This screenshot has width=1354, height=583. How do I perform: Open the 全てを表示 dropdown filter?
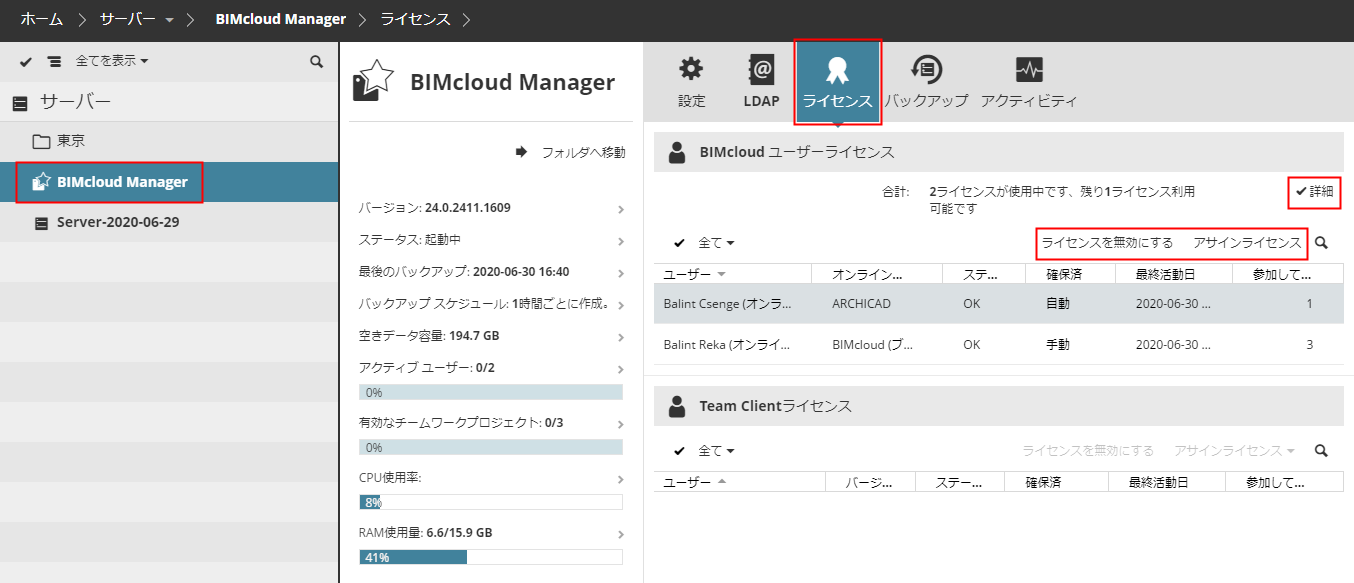point(112,62)
